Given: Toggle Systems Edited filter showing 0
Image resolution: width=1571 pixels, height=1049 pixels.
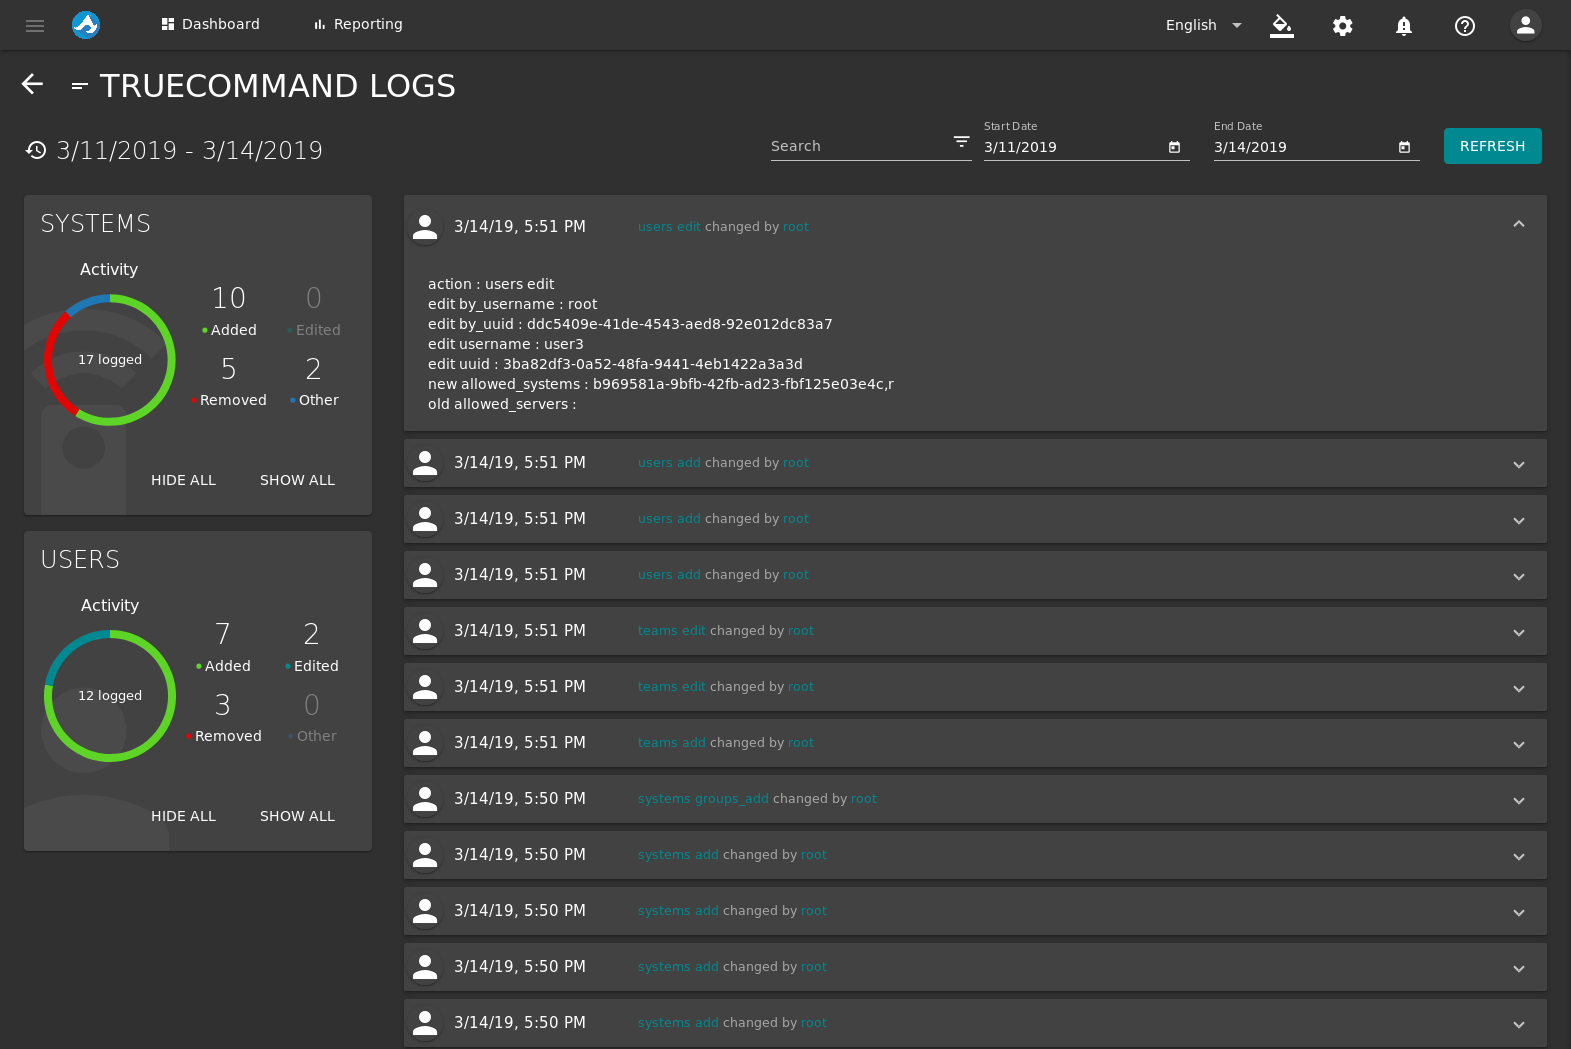Looking at the screenshot, I should pos(313,311).
